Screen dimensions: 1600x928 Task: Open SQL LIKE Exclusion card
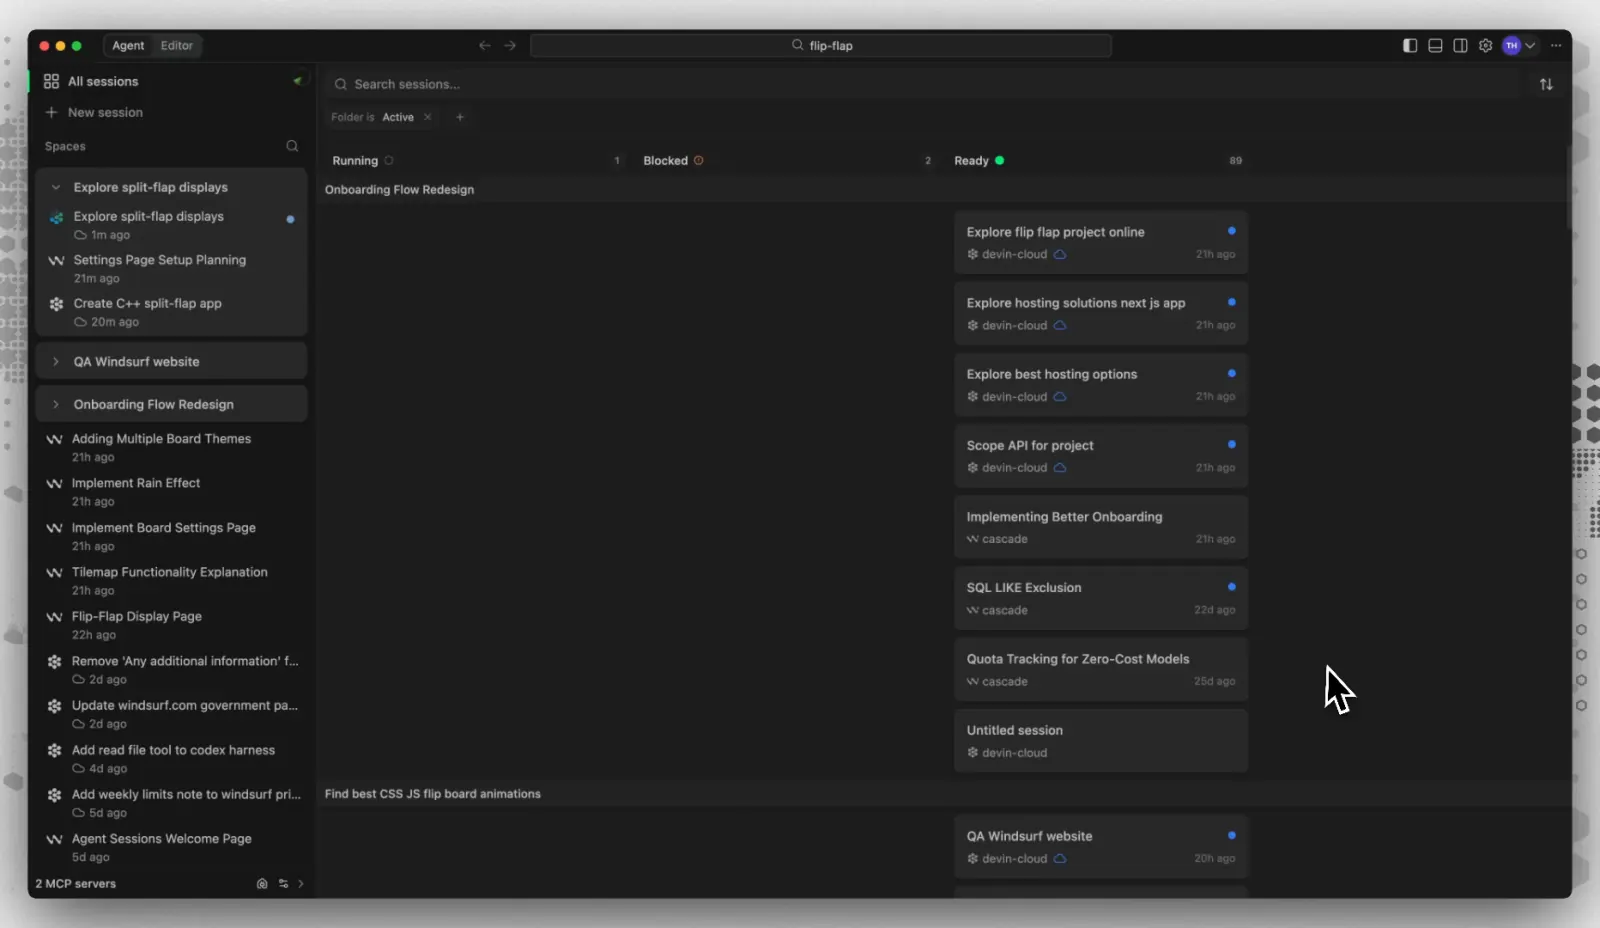point(1100,598)
